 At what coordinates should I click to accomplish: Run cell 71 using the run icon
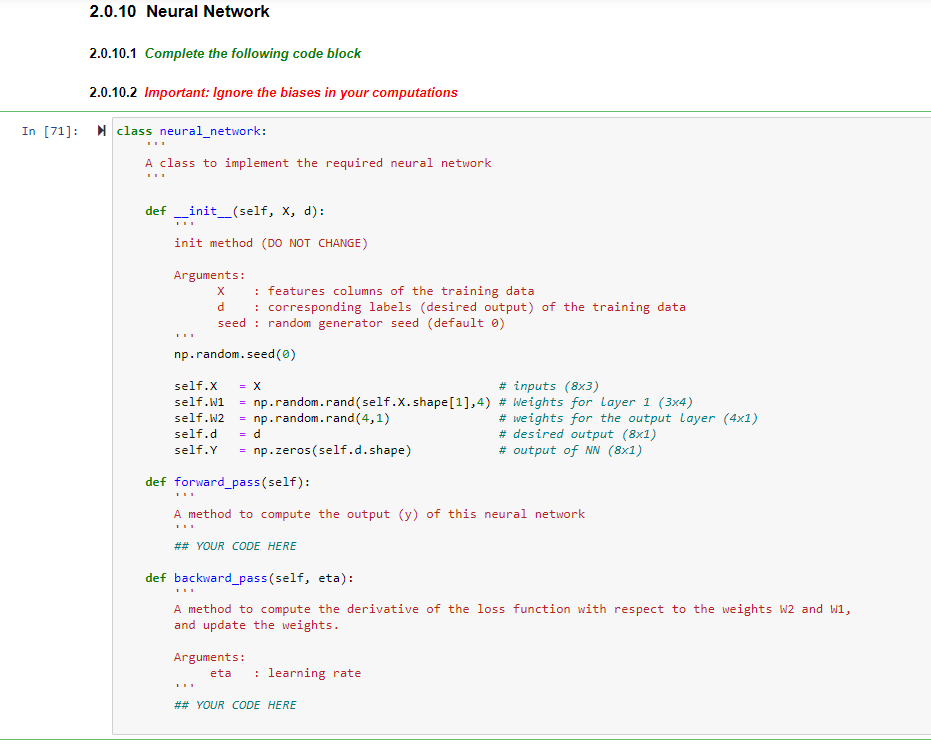[102, 131]
